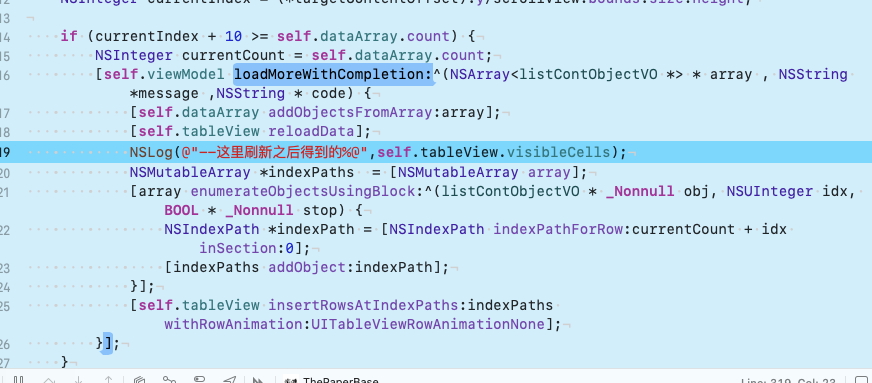Click inSection:0 argument
Screen dimensions: 872x383
[246, 248]
